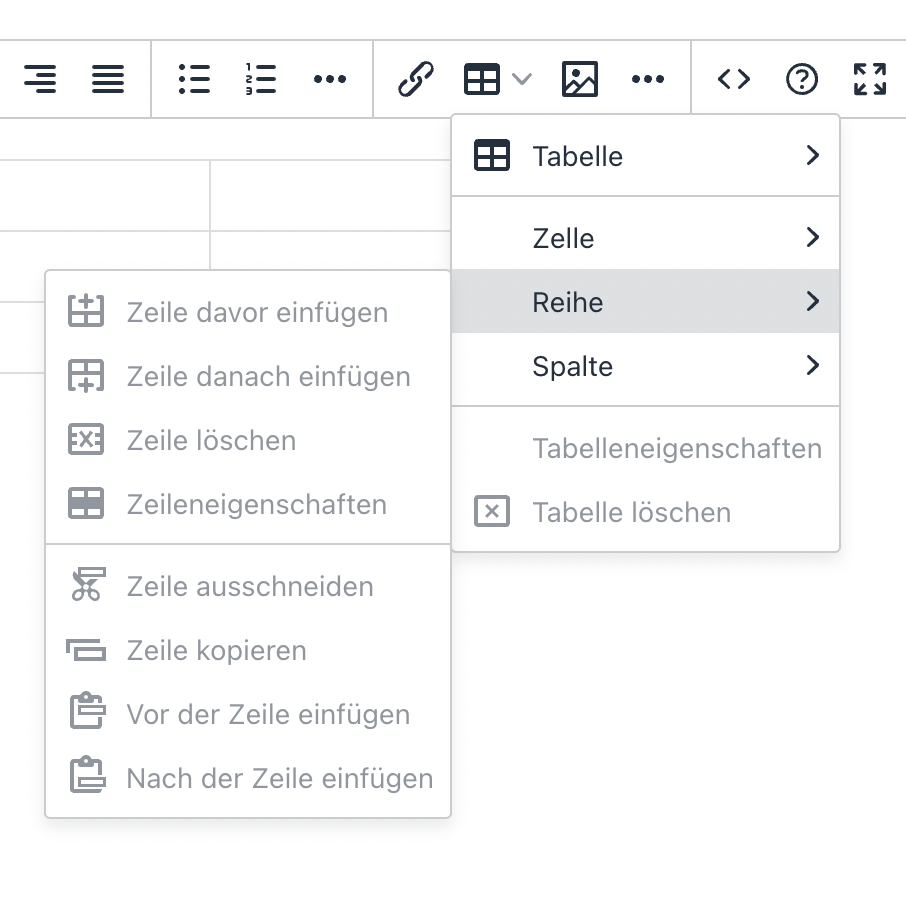The width and height of the screenshot is (906, 912).
Task: Choose Tabelleneigenschaften from the menu
Action: pos(645,448)
